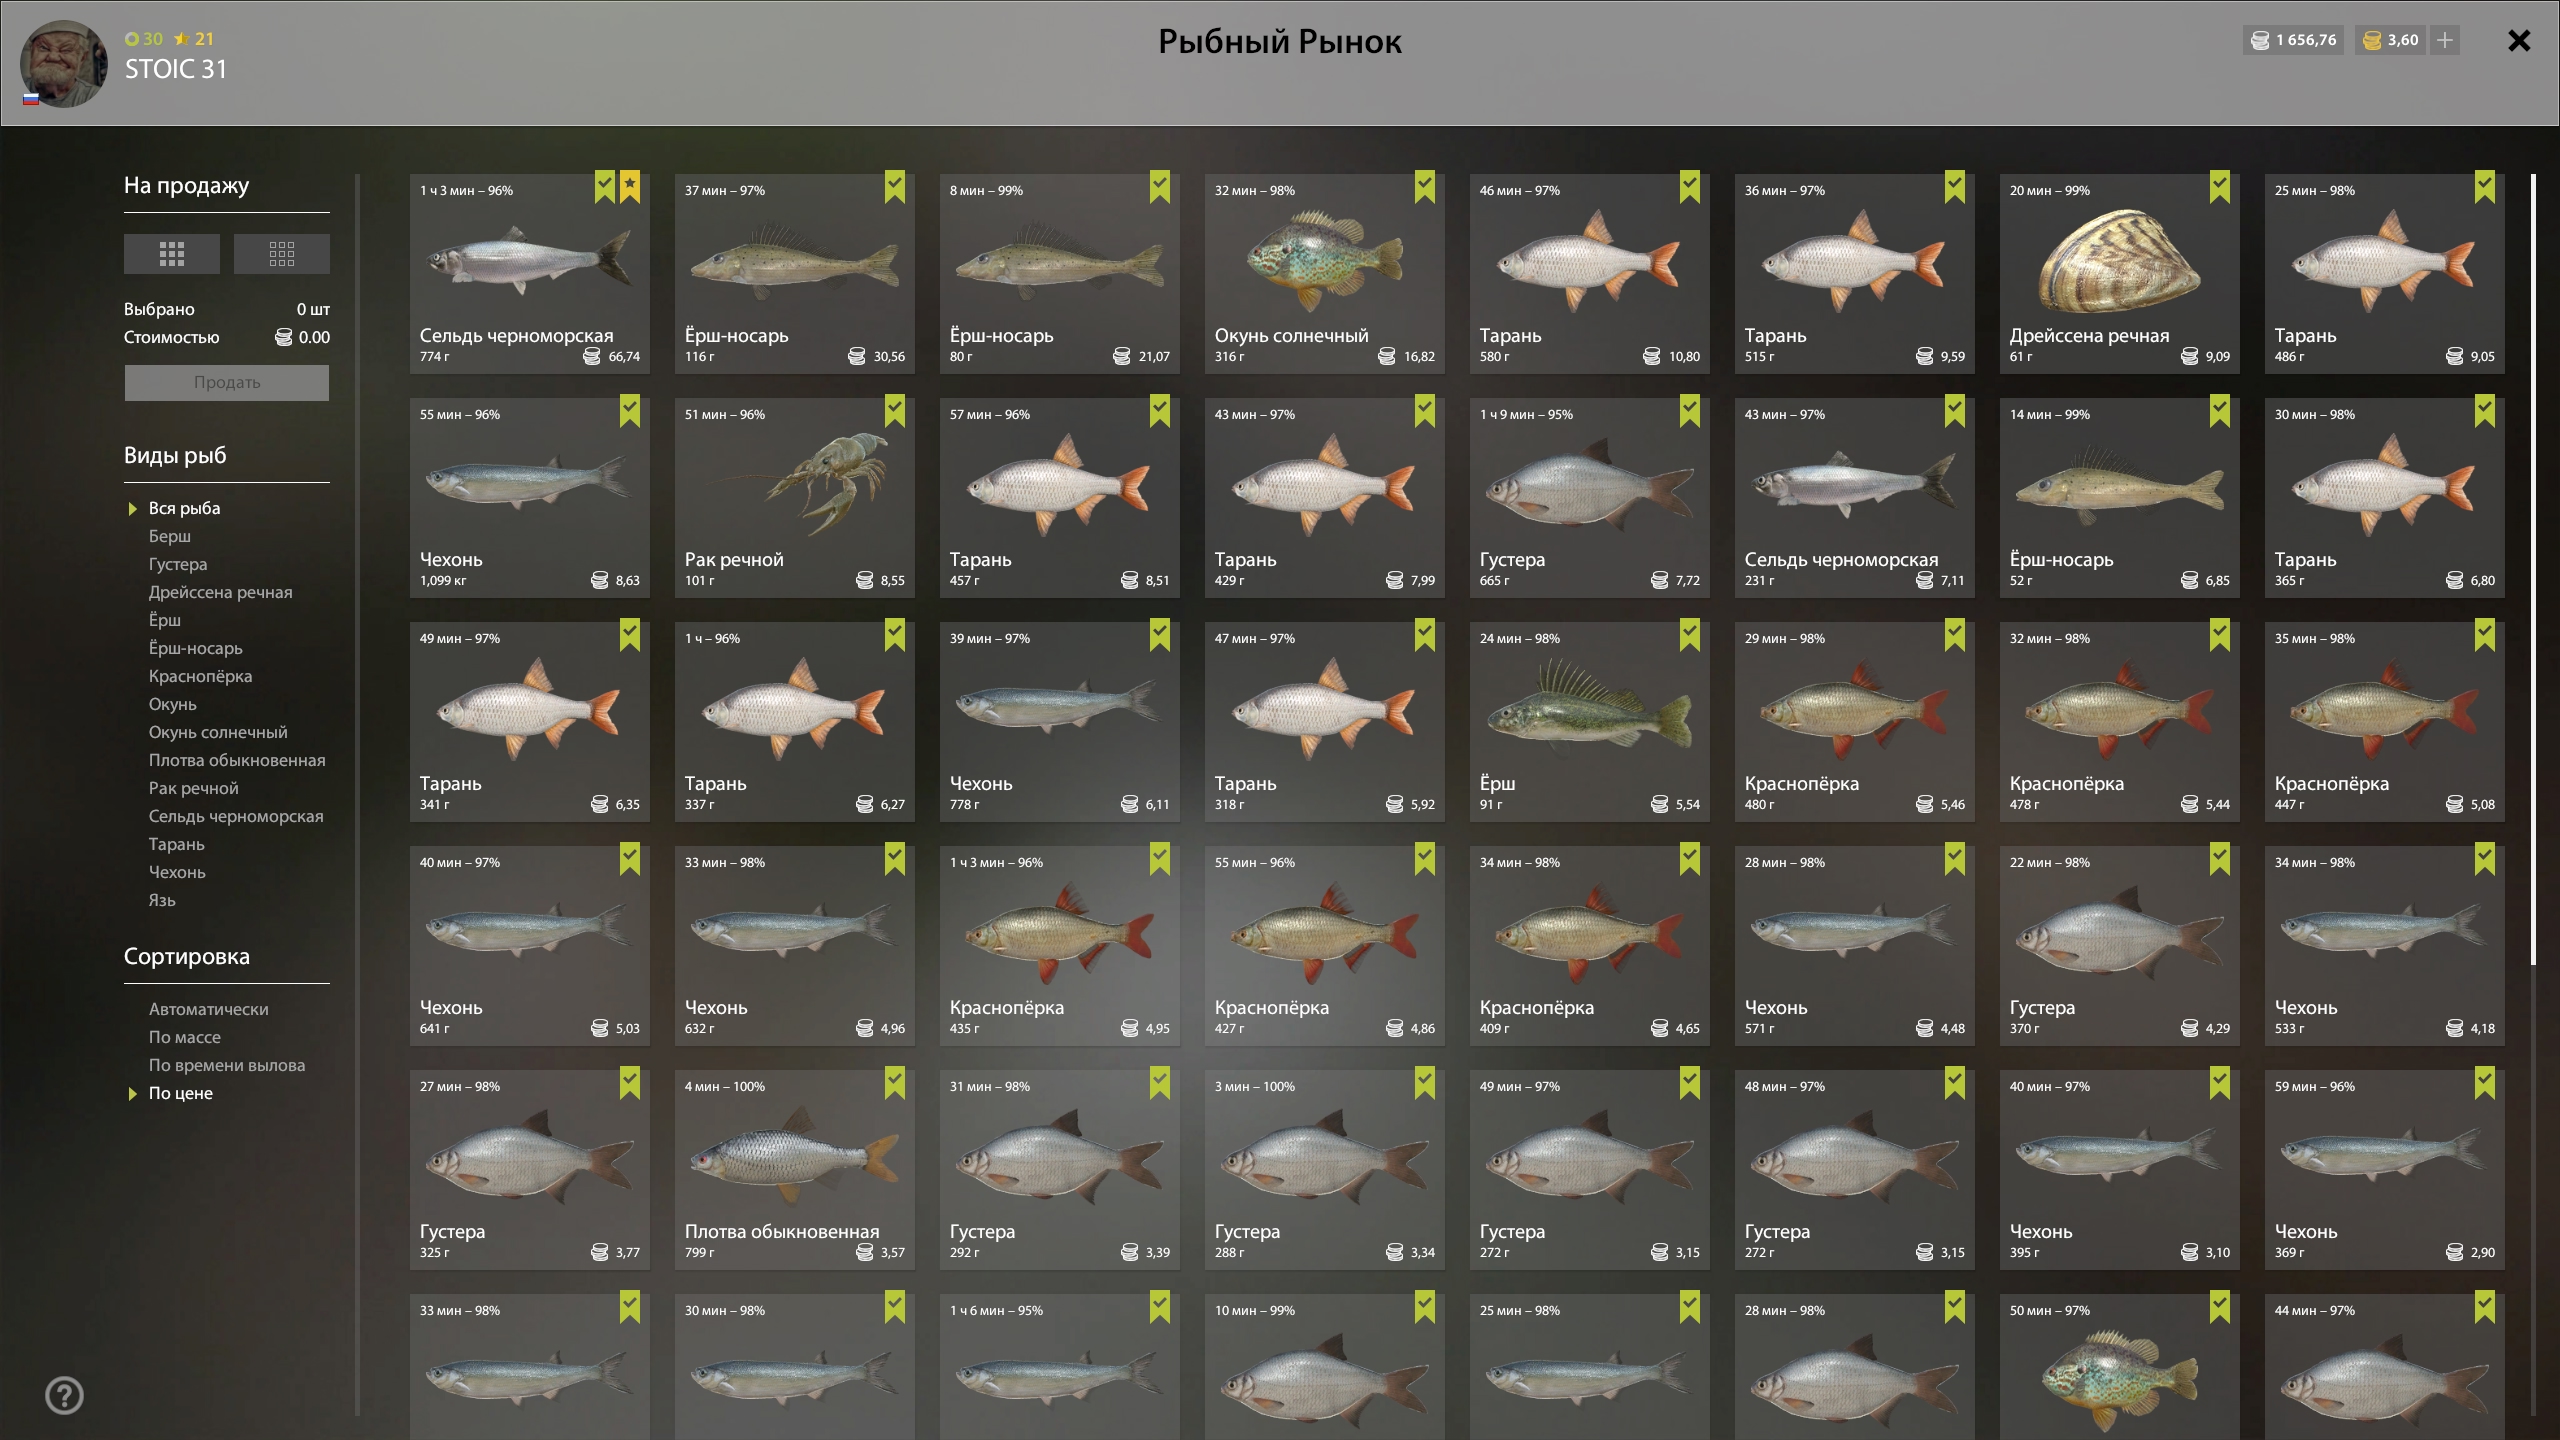The image size is (2560, 1440).
Task: Click the gold coins balance icon
Action: (x=2372, y=40)
